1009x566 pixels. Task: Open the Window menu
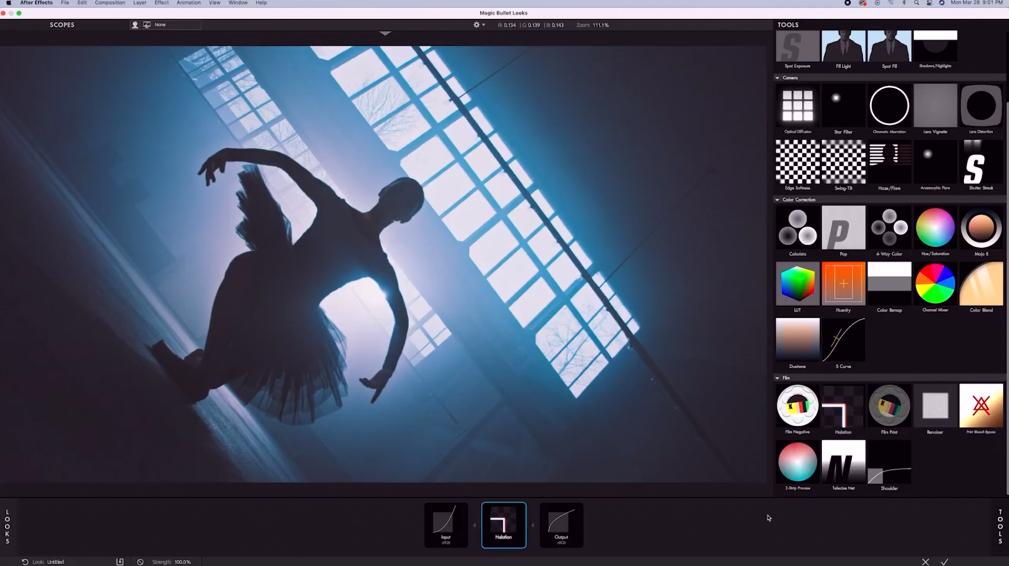[x=237, y=3]
